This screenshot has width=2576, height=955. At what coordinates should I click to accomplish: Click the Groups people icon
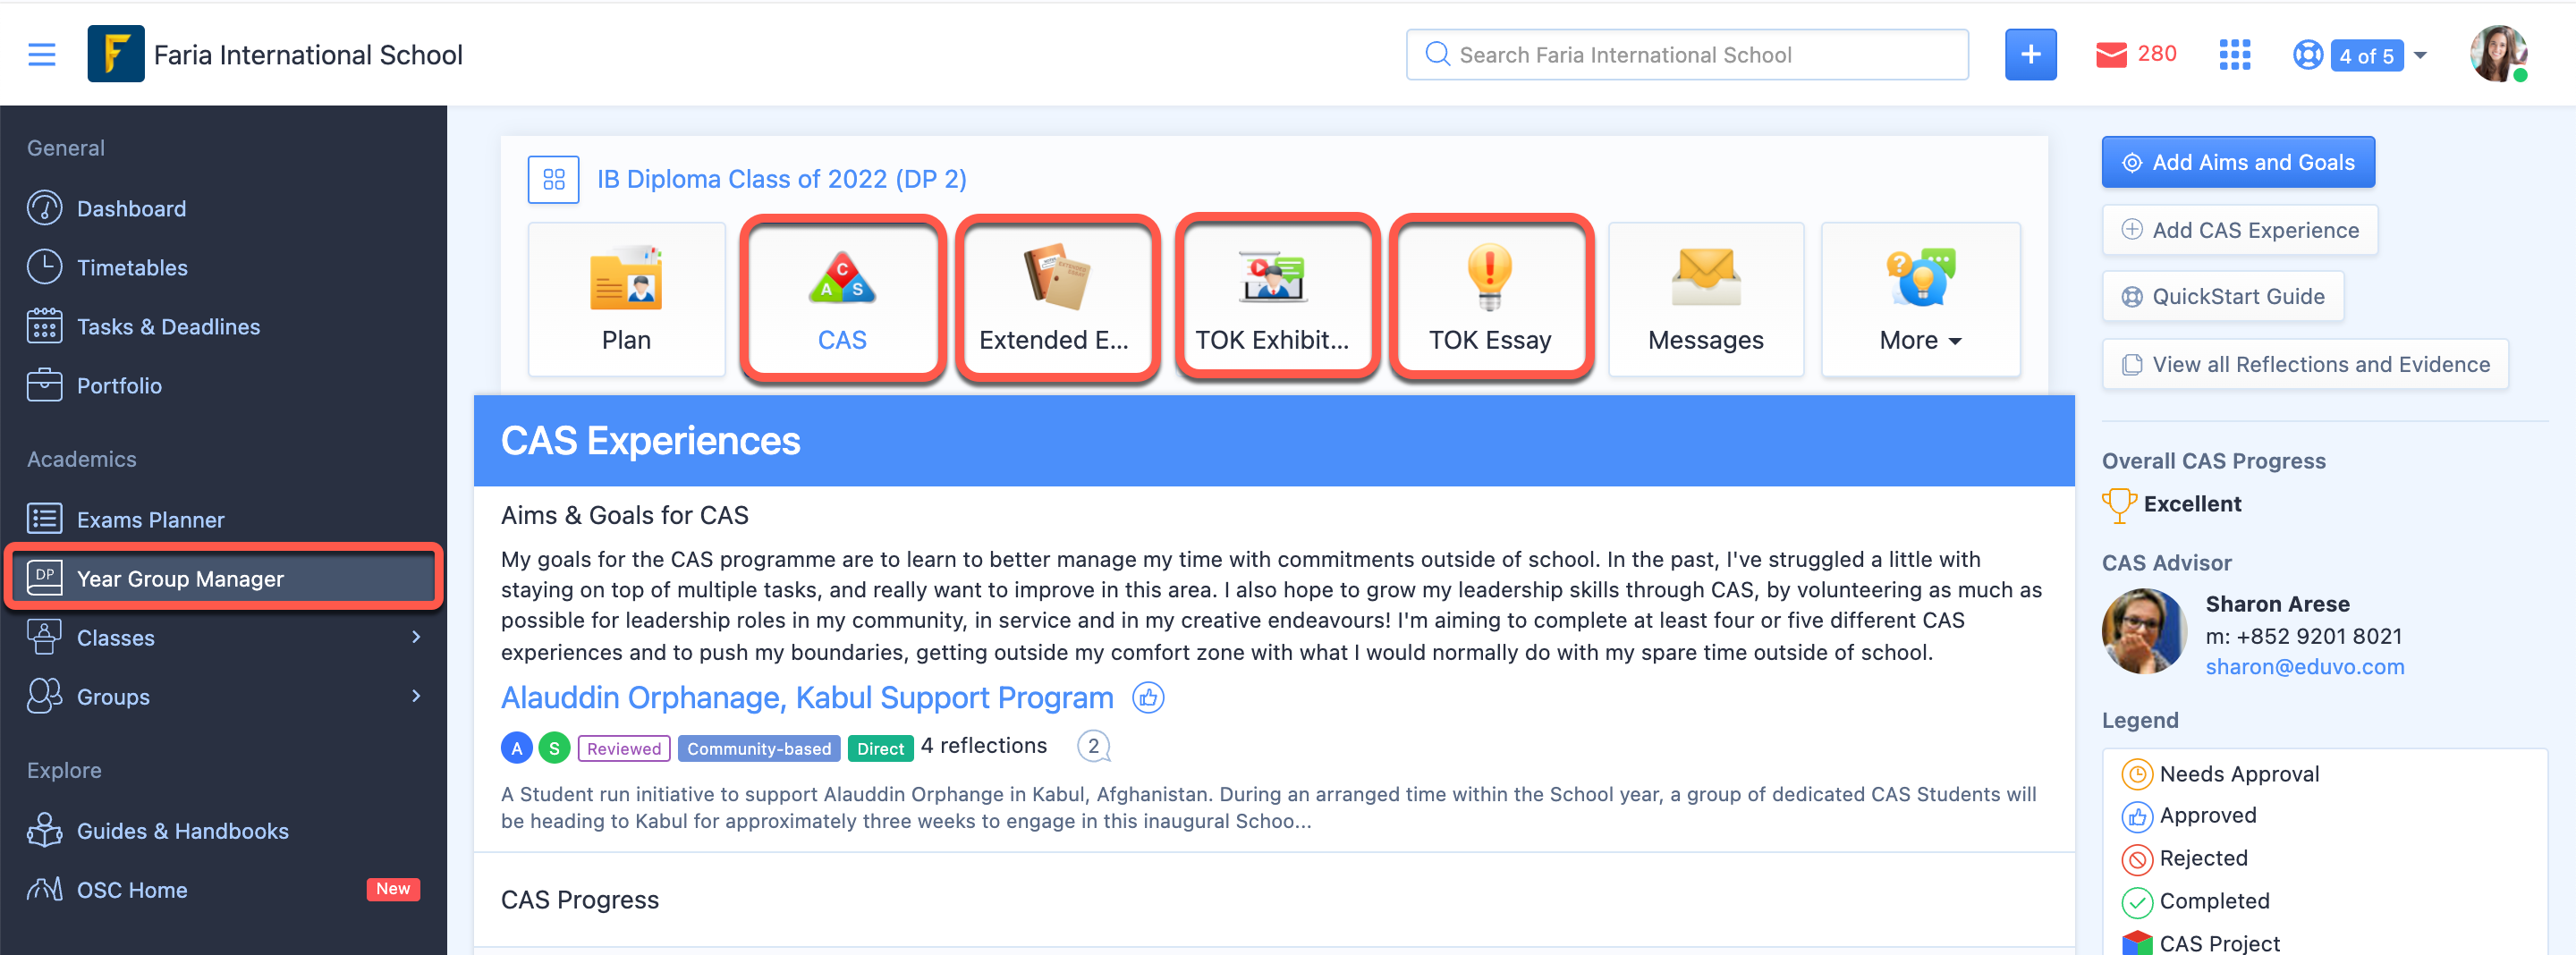click(44, 696)
